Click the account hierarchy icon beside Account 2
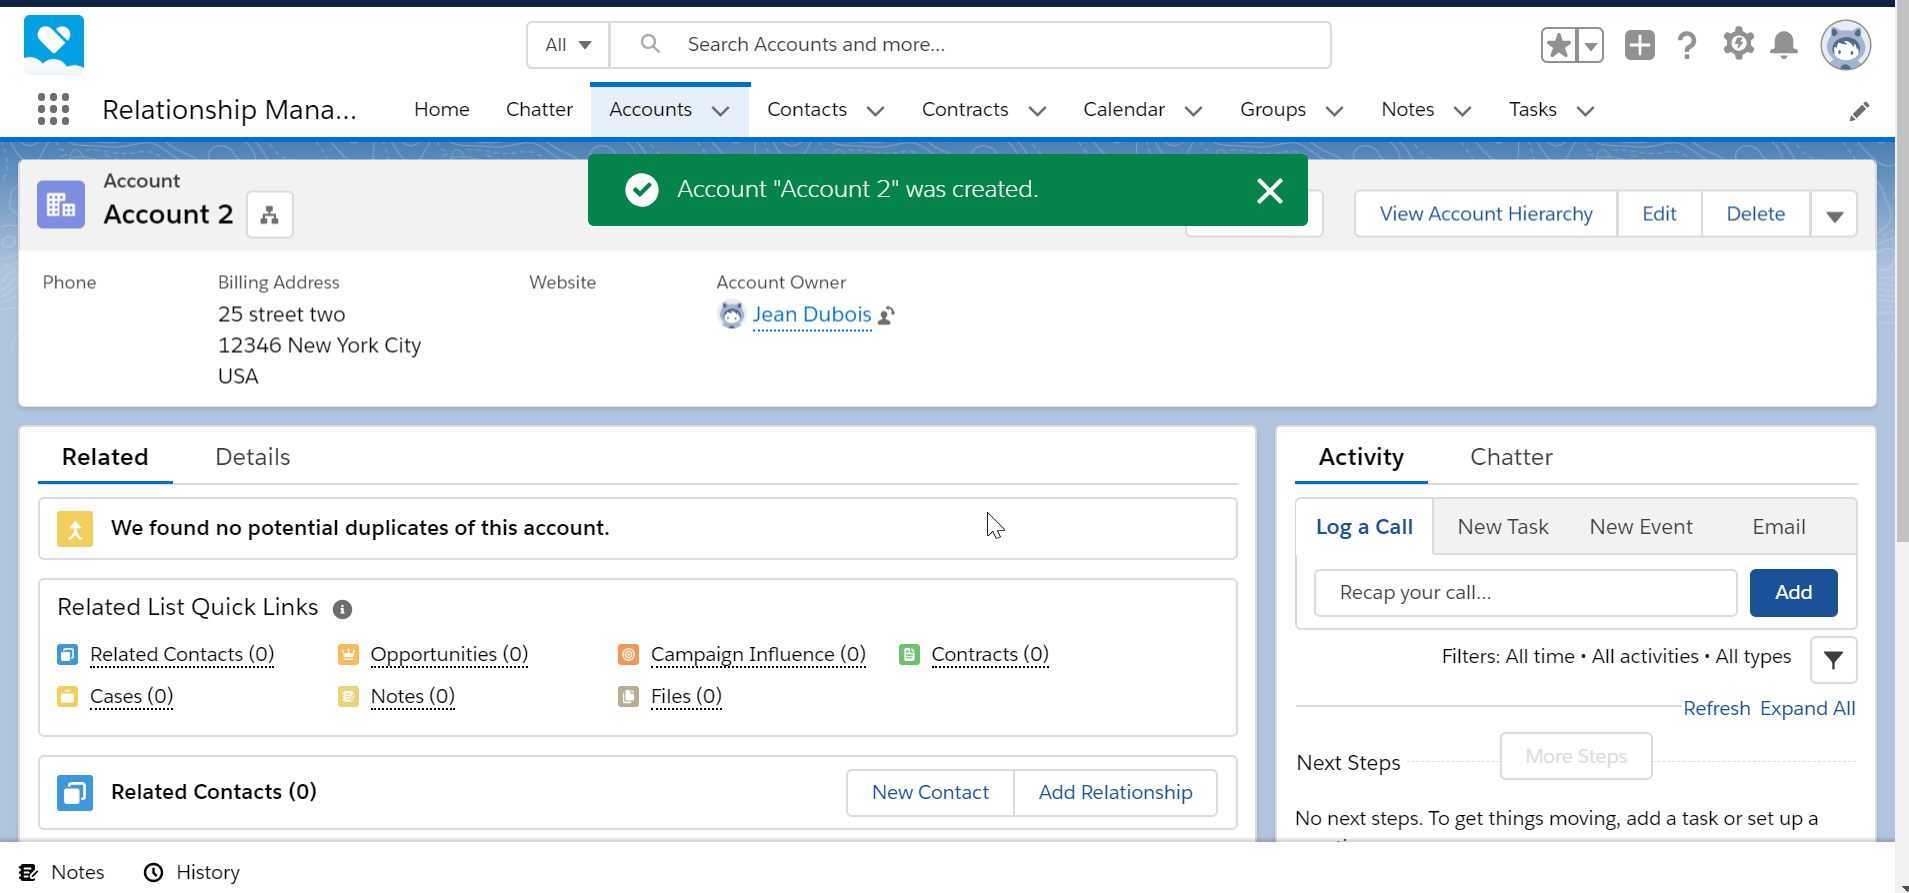The height and width of the screenshot is (893, 1909). pyautogui.click(x=270, y=214)
